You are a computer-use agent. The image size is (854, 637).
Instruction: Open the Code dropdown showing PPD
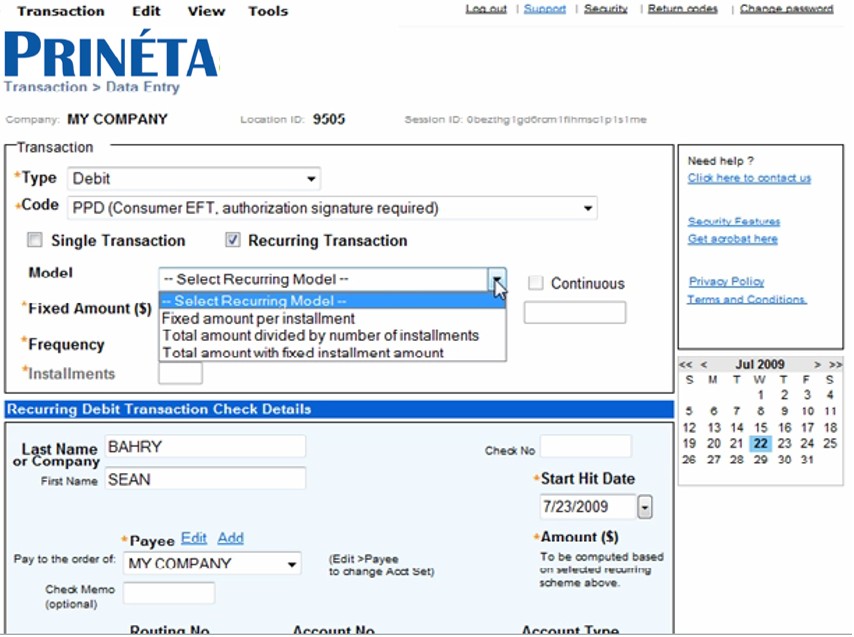click(332, 208)
